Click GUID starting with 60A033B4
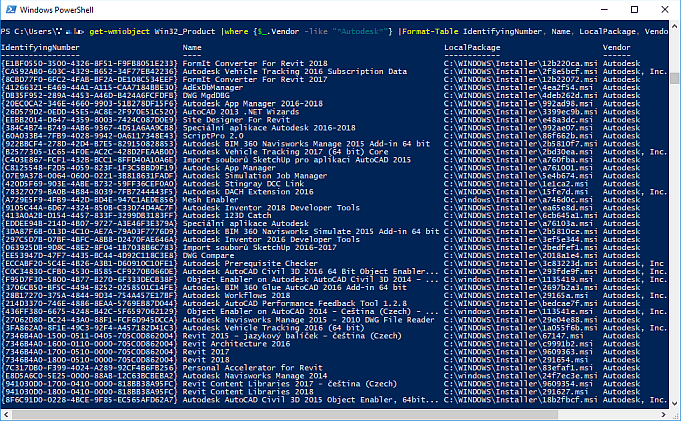681x421 pixels. pos(89,136)
